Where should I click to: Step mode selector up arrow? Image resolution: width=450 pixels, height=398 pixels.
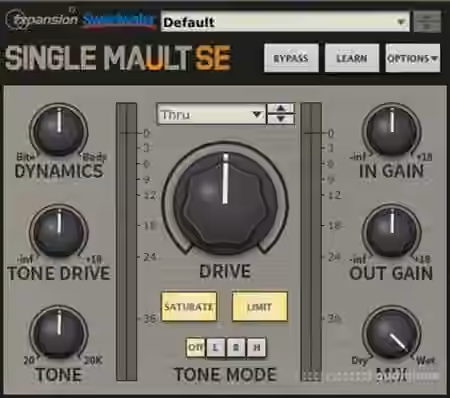(281, 108)
